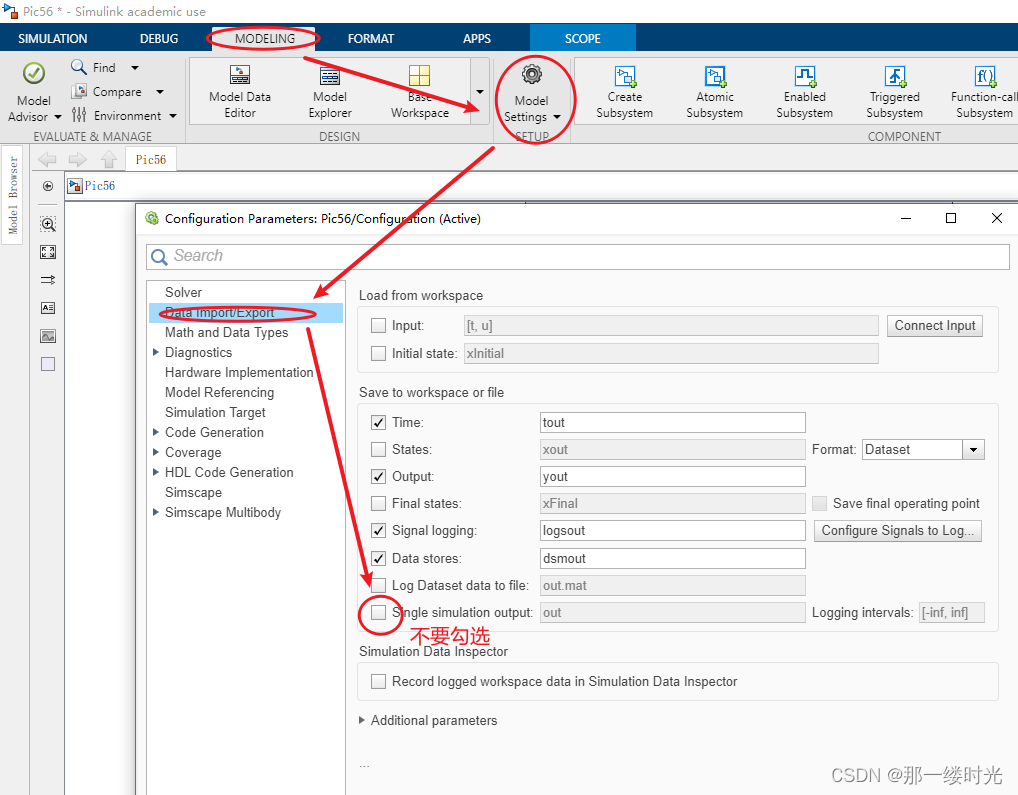Click the configuration Search field

point(578,256)
